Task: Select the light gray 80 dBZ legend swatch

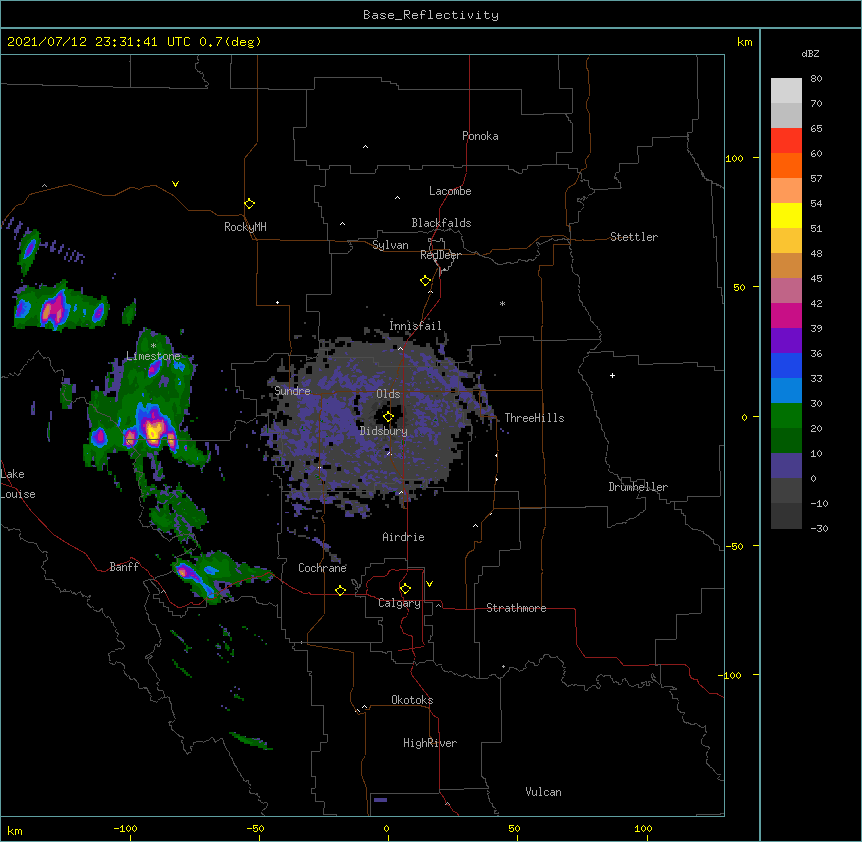Action: pyautogui.click(x=786, y=90)
